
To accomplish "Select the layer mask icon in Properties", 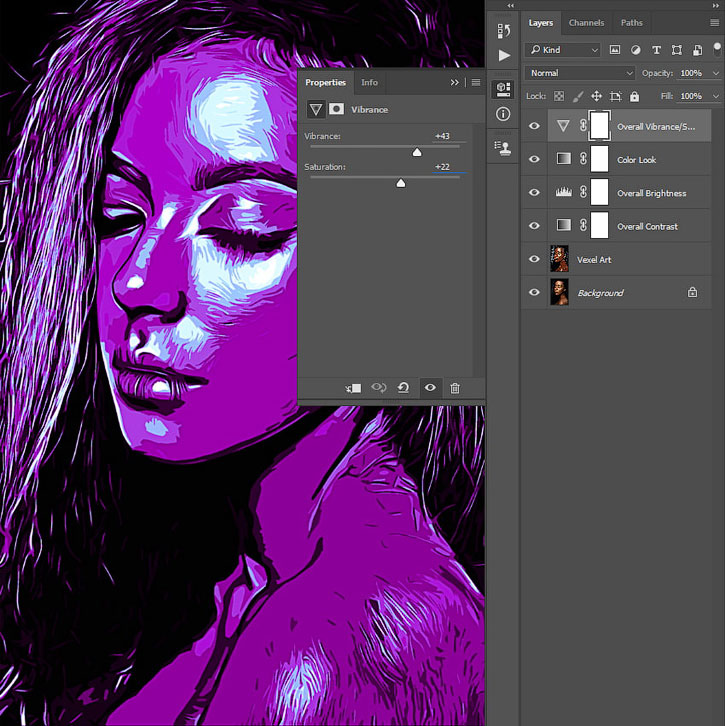I will [x=336, y=109].
